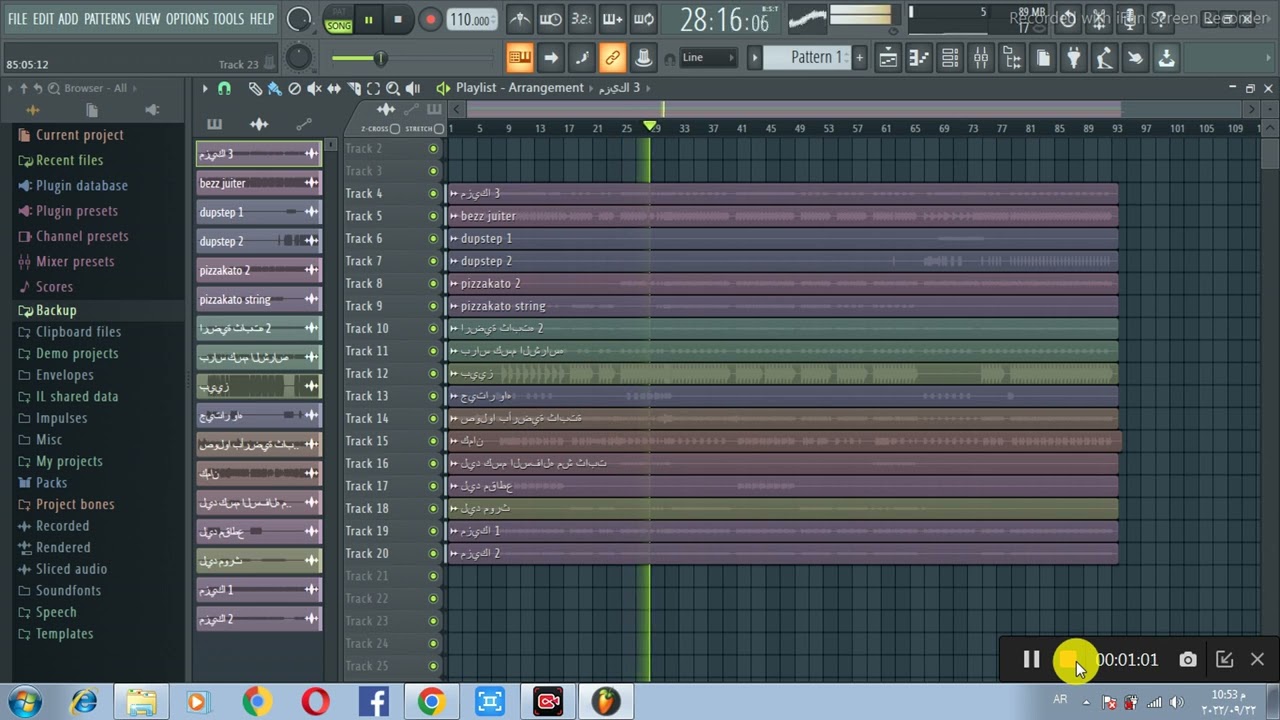1280x720 pixels.
Task: Expand the pattern list arrow before Pattern 1
Action: [x=755, y=58]
